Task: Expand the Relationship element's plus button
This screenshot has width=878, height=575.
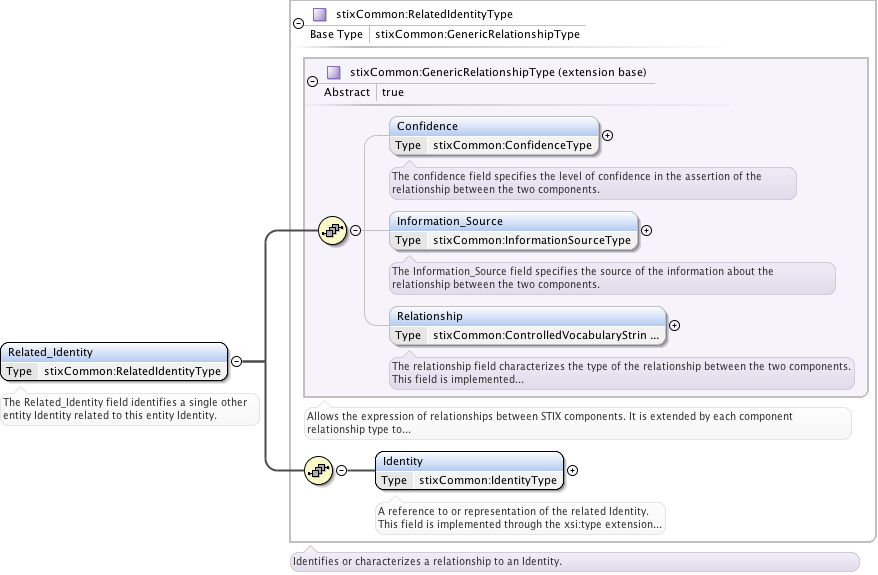Action: pos(674,325)
